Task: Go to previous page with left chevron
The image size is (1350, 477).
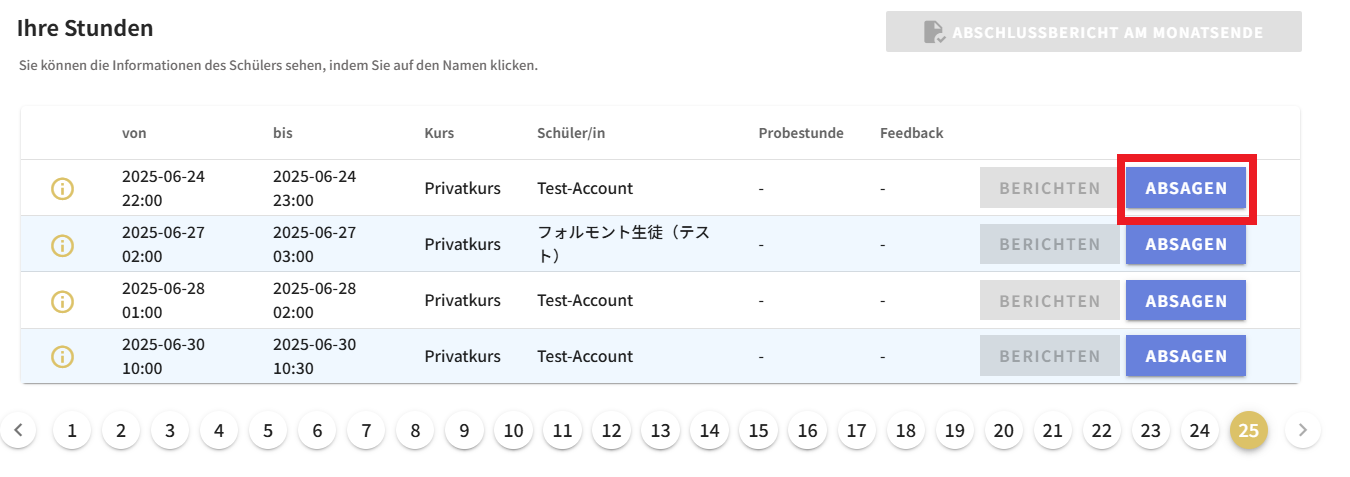Action: pyautogui.click(x=18, y=431)
